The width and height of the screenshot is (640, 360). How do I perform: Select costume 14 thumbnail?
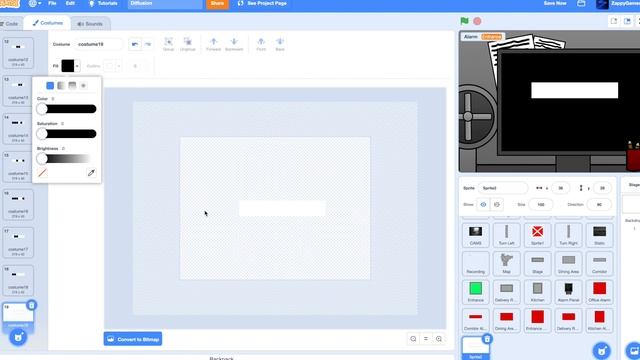pyautogui.click(x=18, y=129)
